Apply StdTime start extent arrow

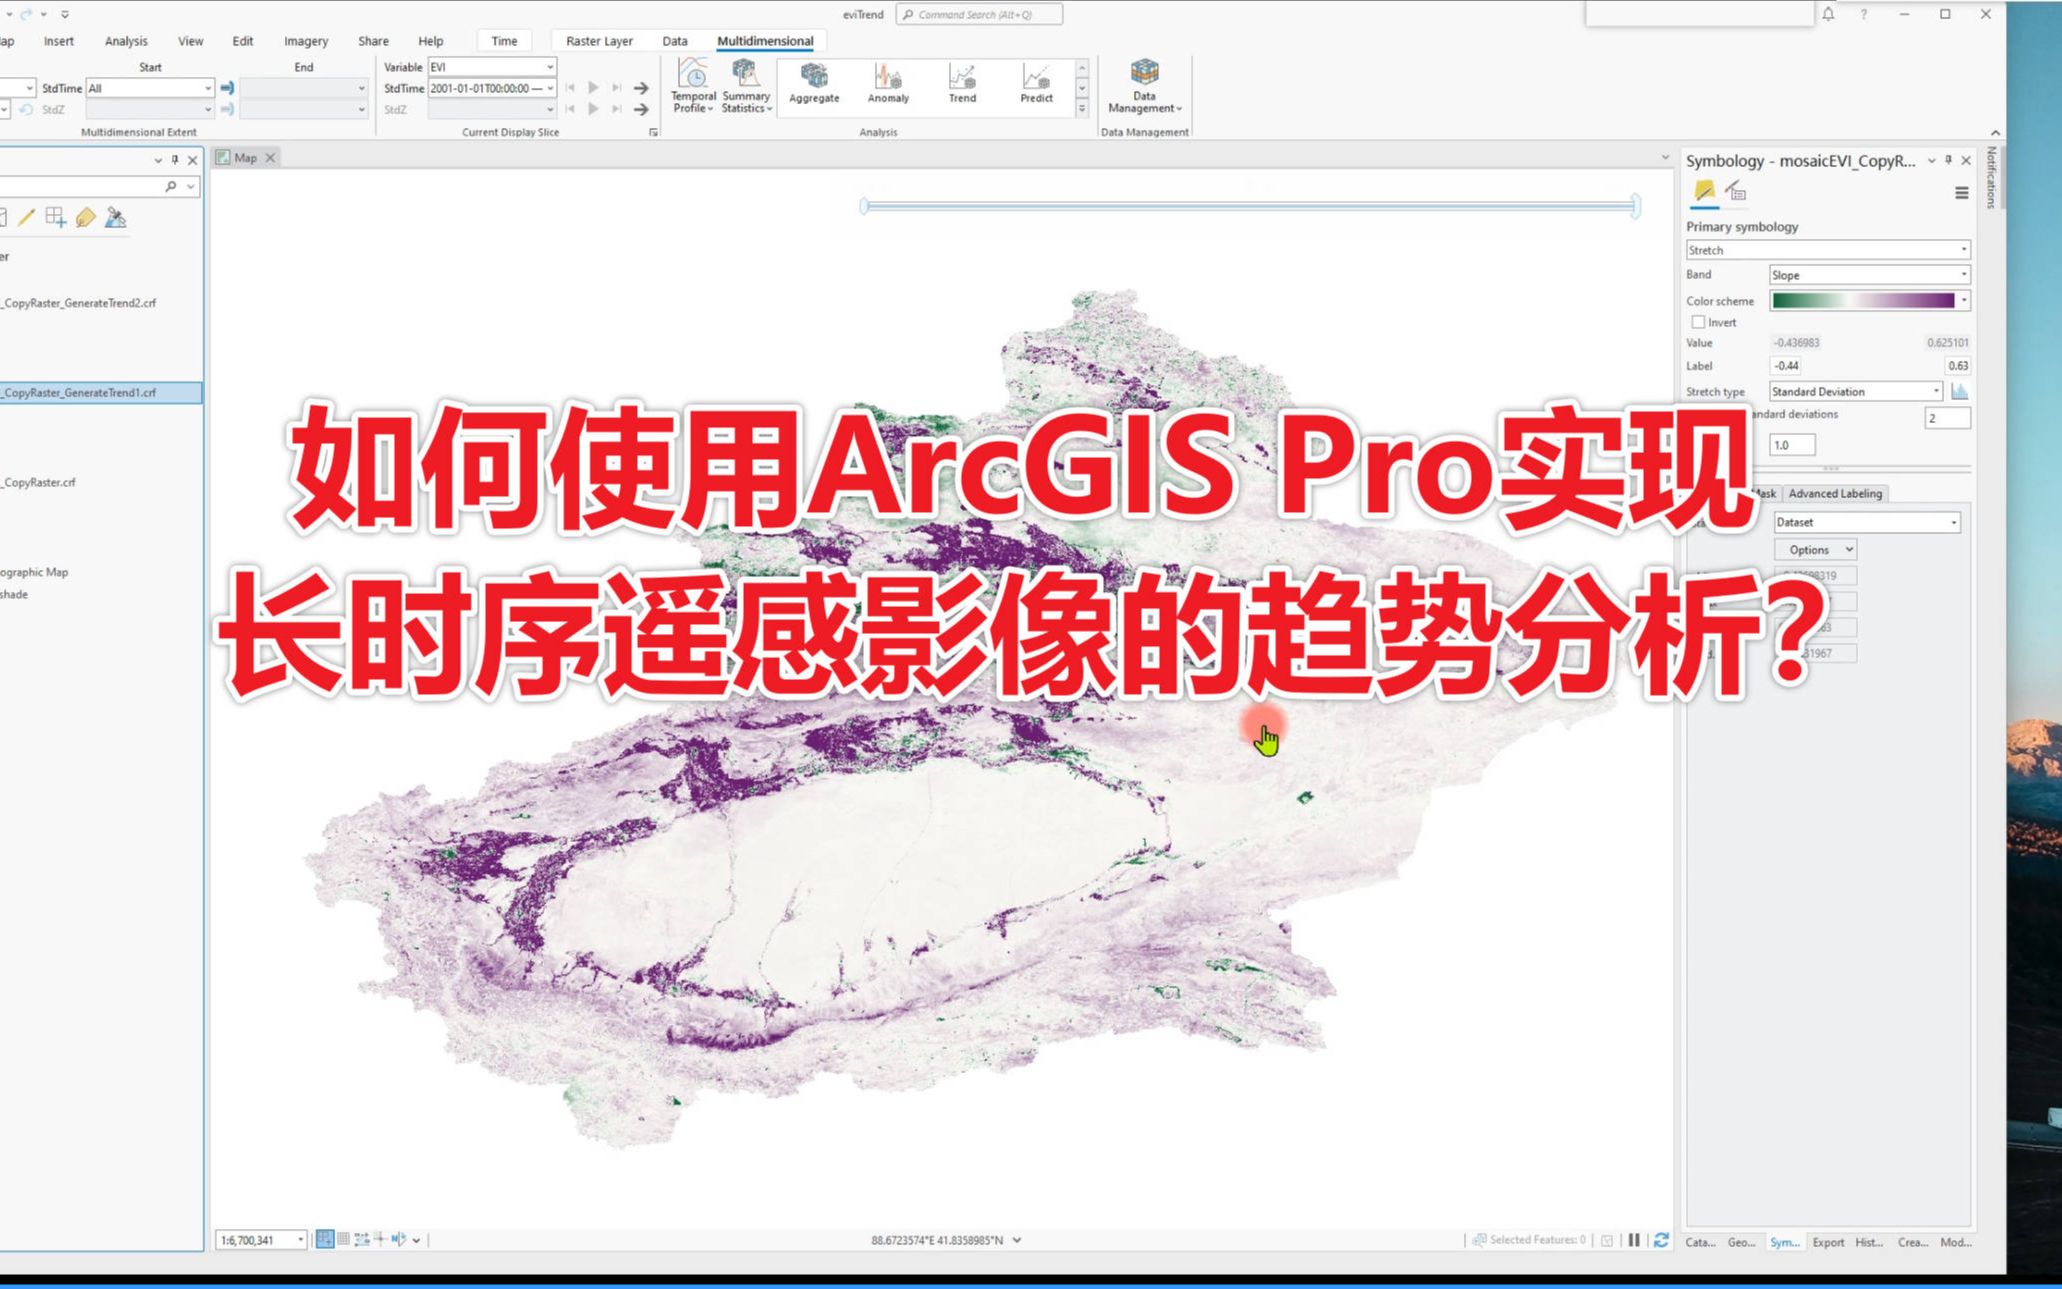[227, 88]
